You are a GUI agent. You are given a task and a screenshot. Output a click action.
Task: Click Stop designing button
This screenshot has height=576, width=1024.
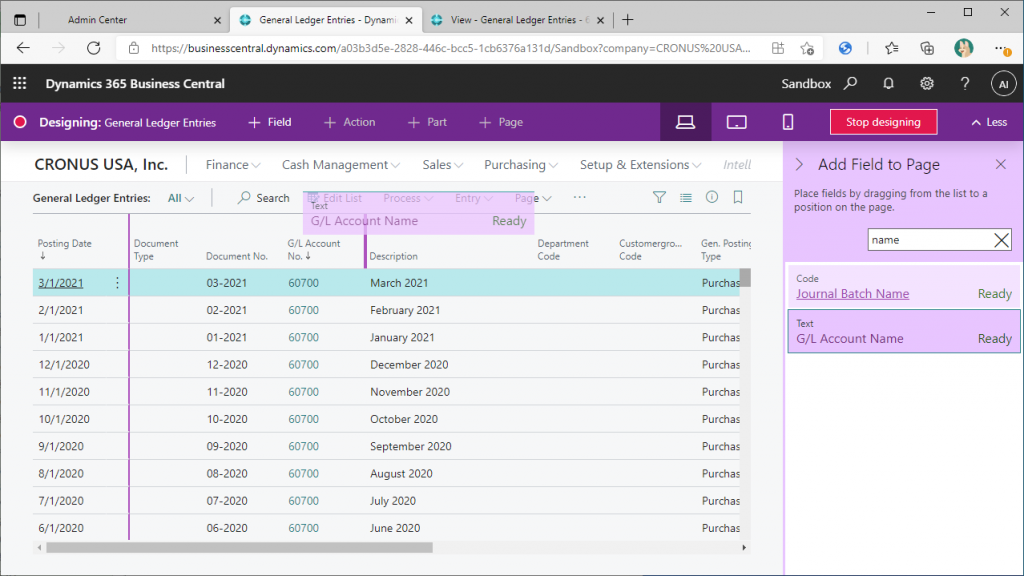point(883,122)
